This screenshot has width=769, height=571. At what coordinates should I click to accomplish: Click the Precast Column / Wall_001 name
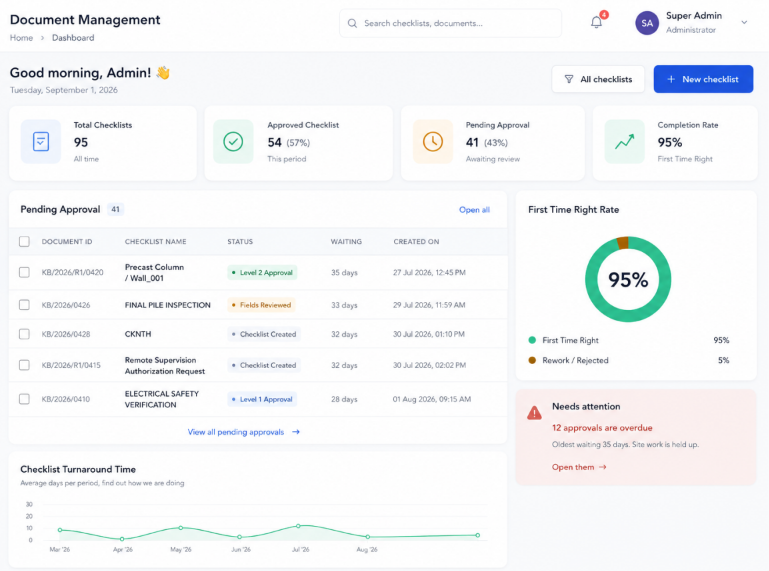tap(154, 273)
